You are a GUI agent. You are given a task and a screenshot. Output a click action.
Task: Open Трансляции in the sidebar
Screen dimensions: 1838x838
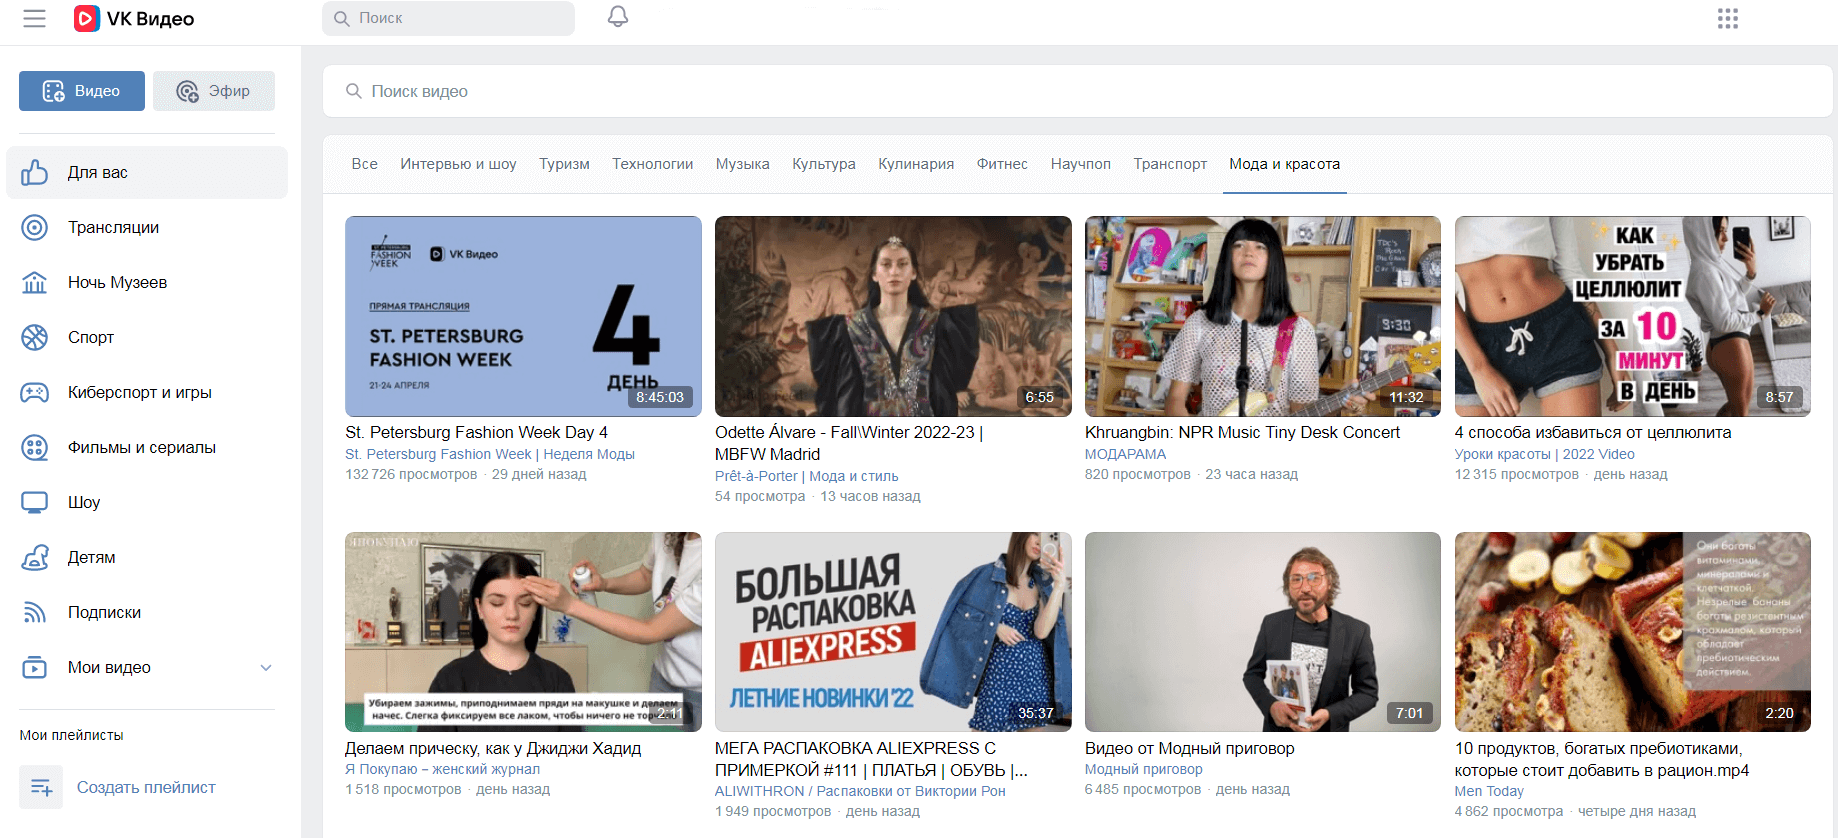(113, 228)
